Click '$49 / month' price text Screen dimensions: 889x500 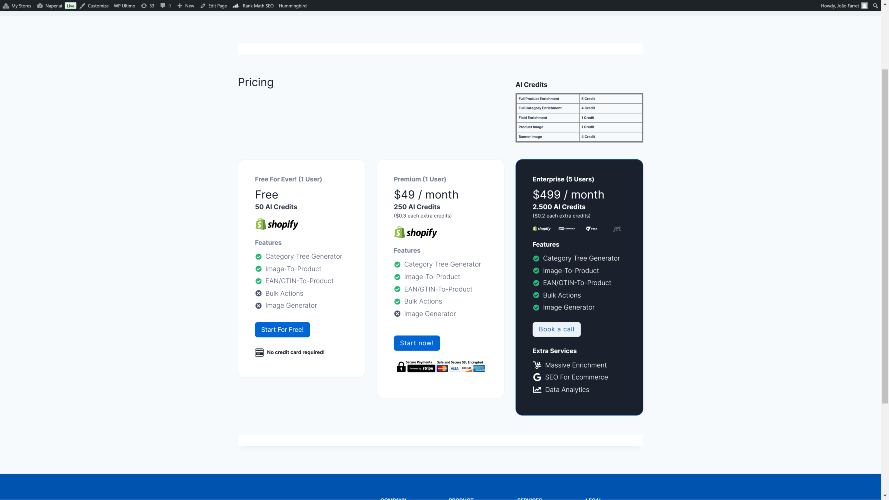426,194
